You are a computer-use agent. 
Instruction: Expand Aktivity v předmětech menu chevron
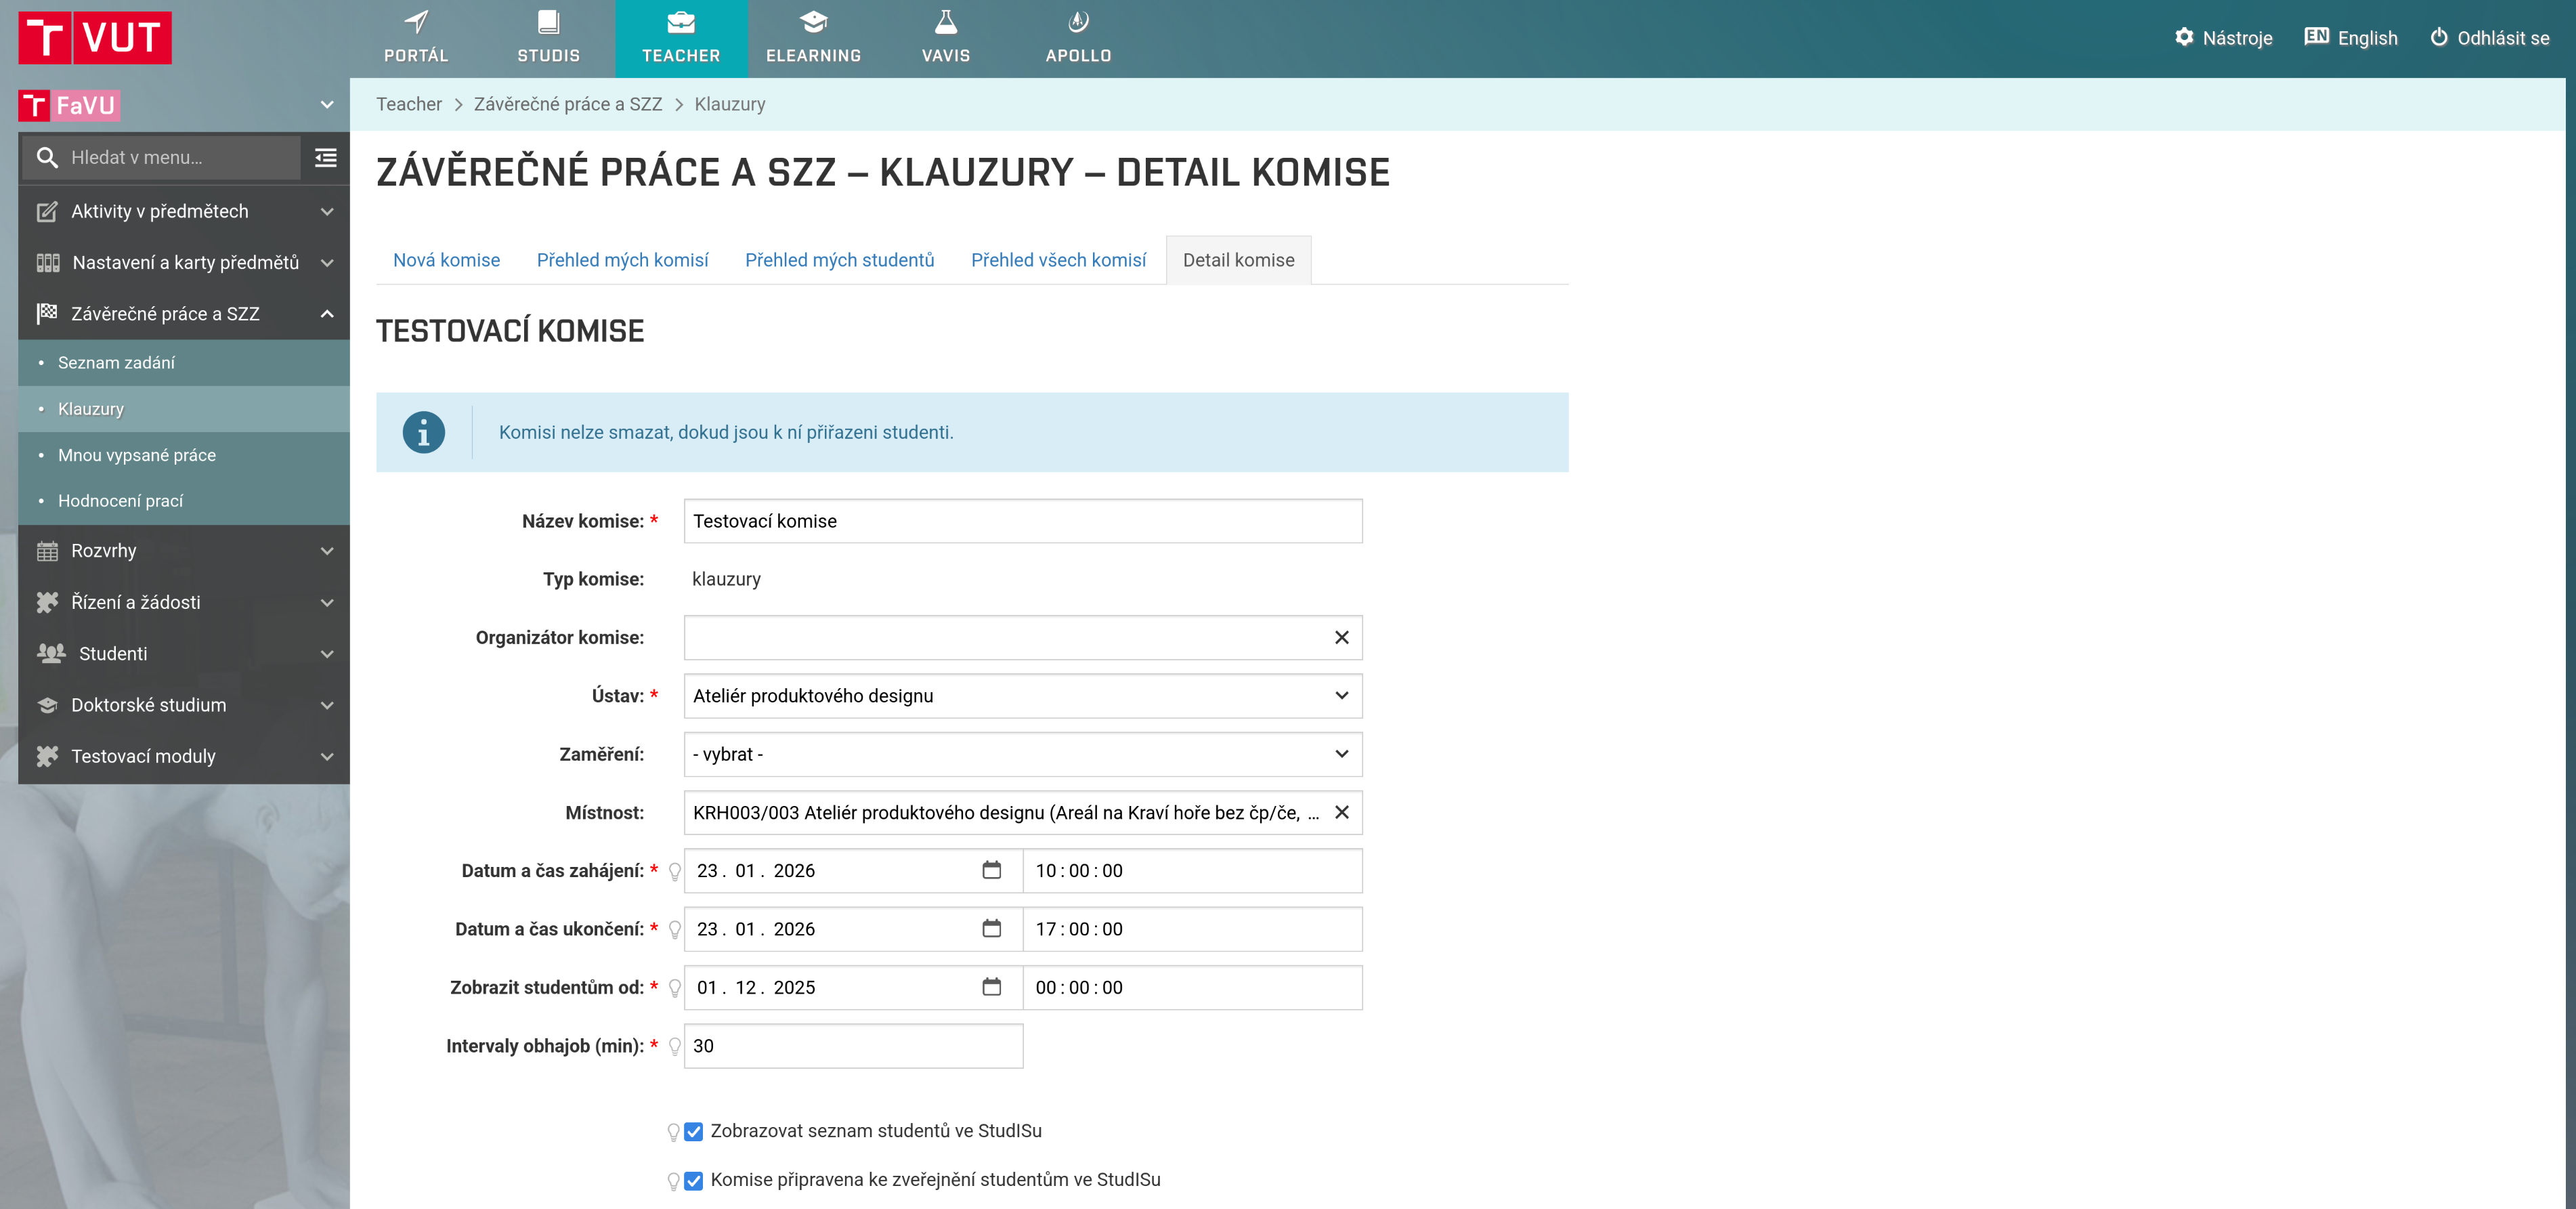[327, 211]
